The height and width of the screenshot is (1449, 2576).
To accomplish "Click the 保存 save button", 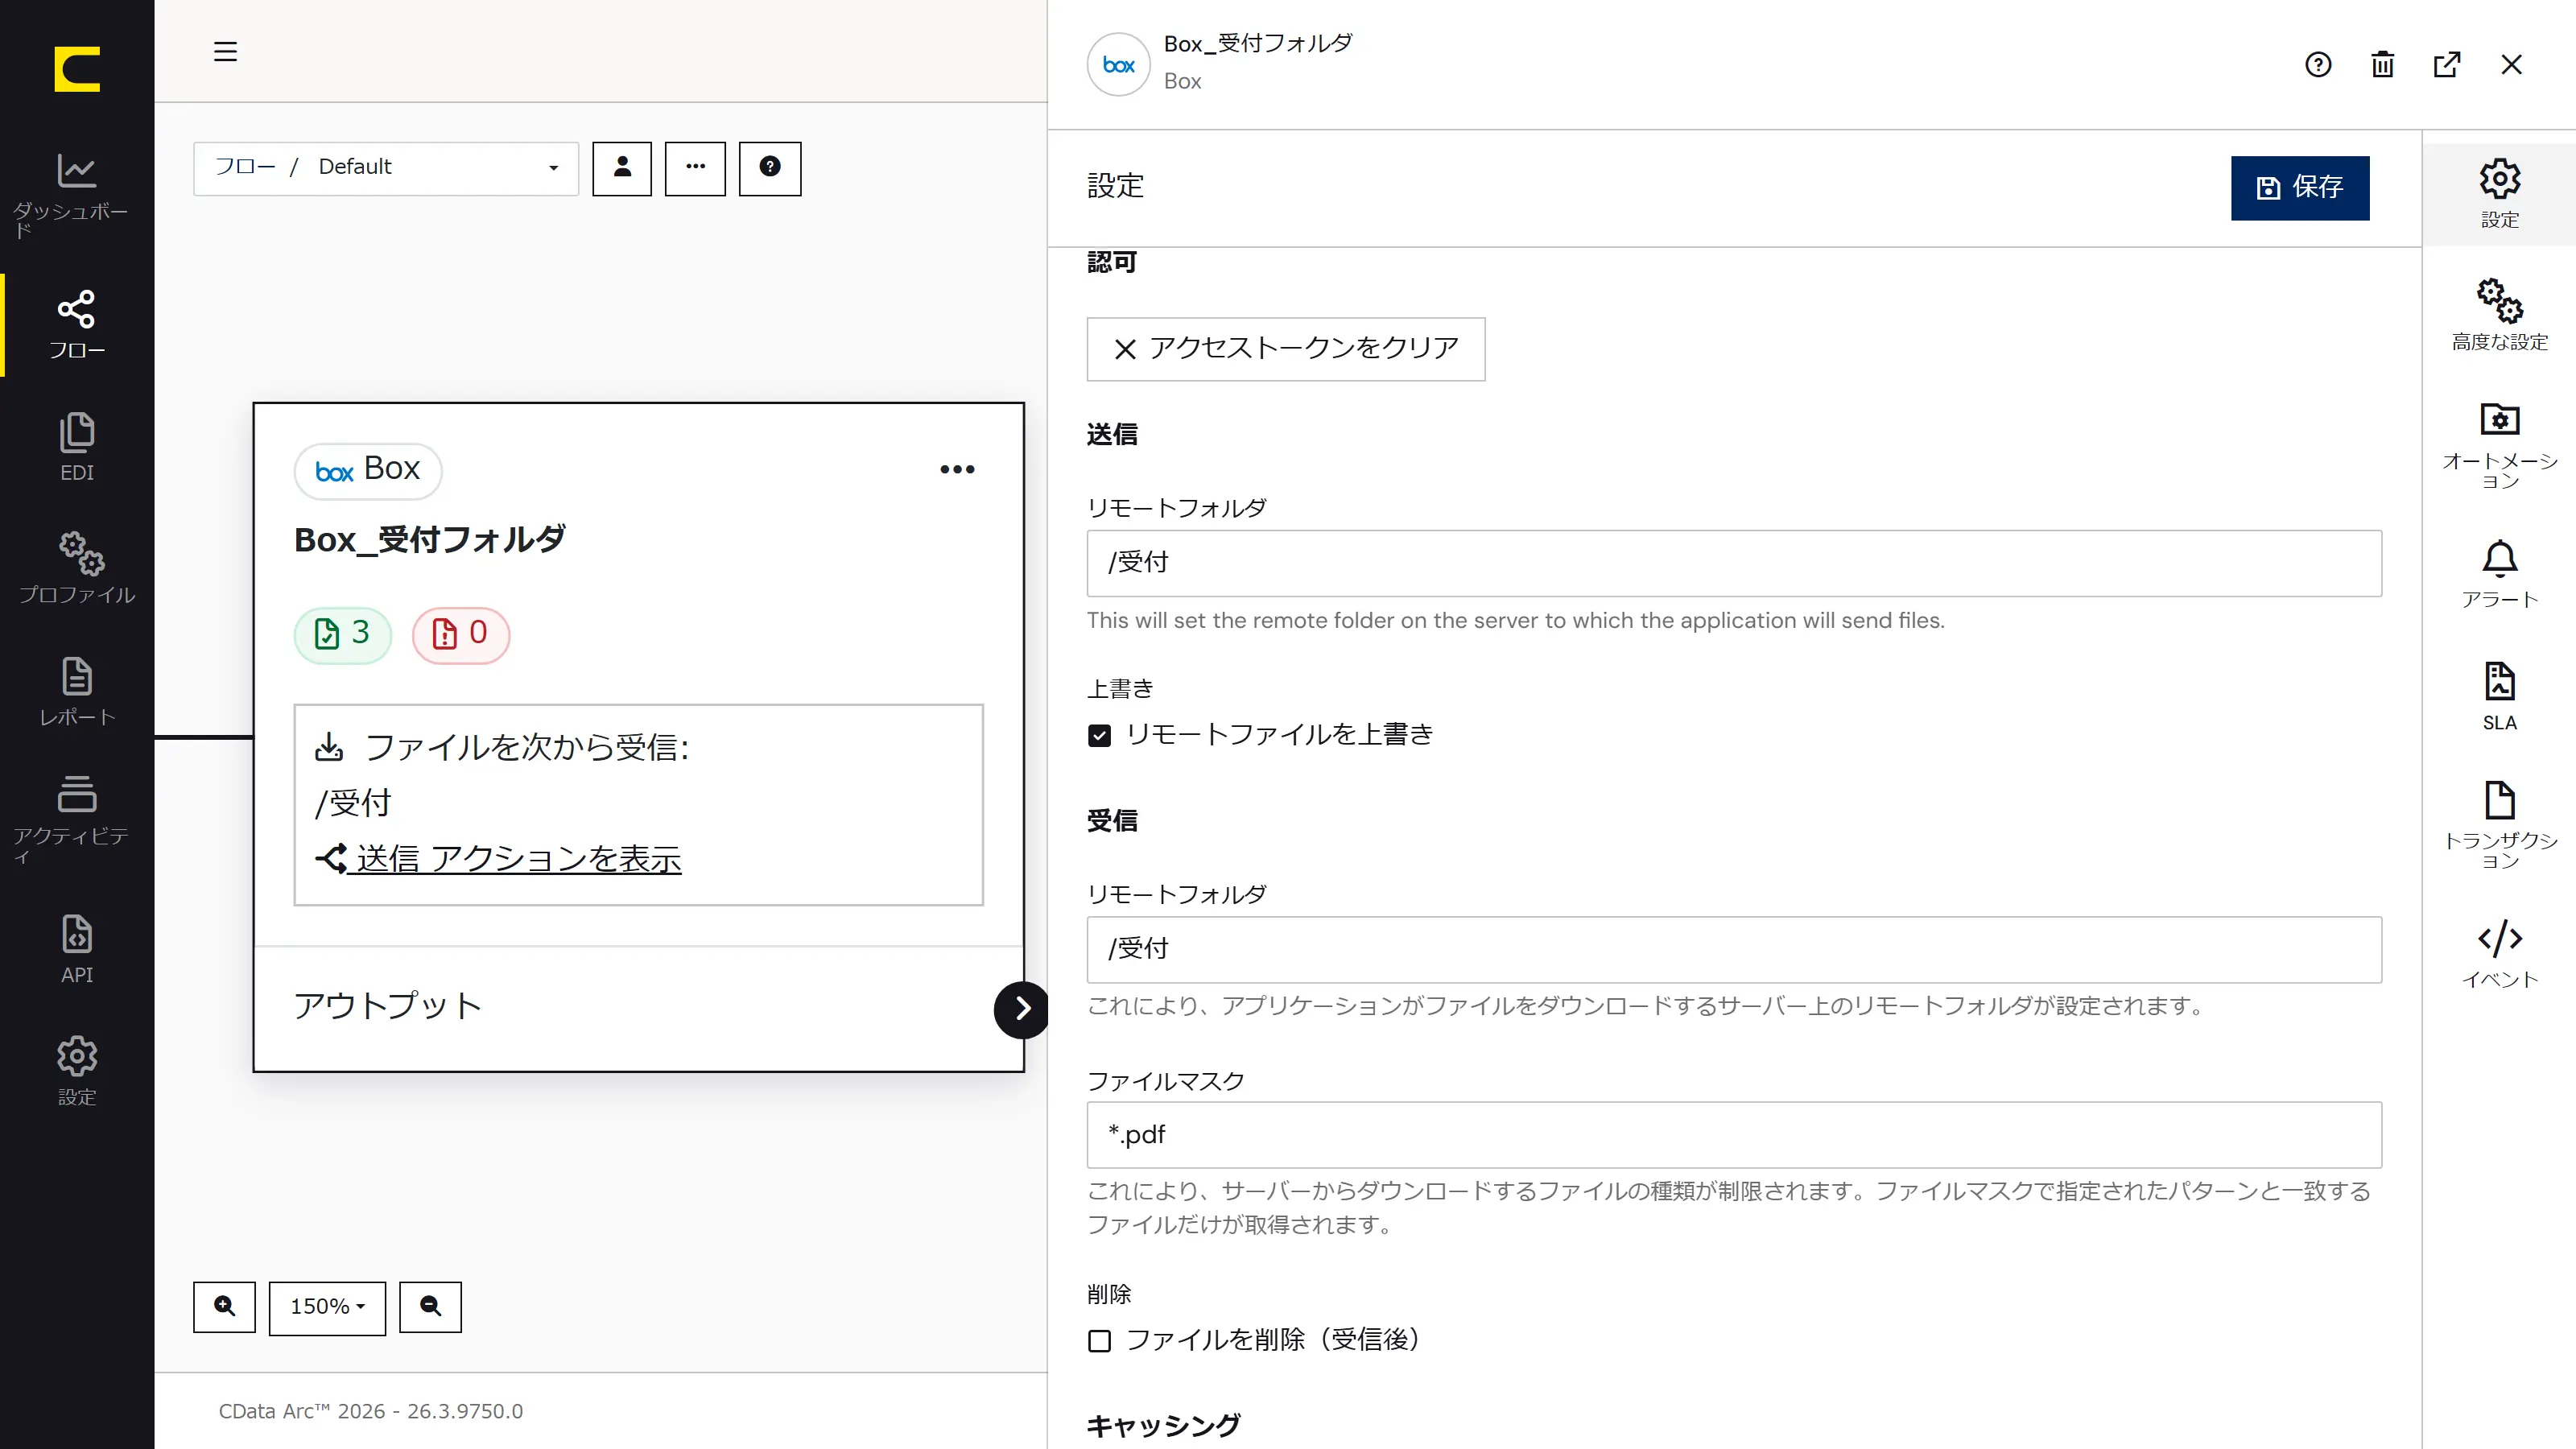I will (x=2300, y=187).
